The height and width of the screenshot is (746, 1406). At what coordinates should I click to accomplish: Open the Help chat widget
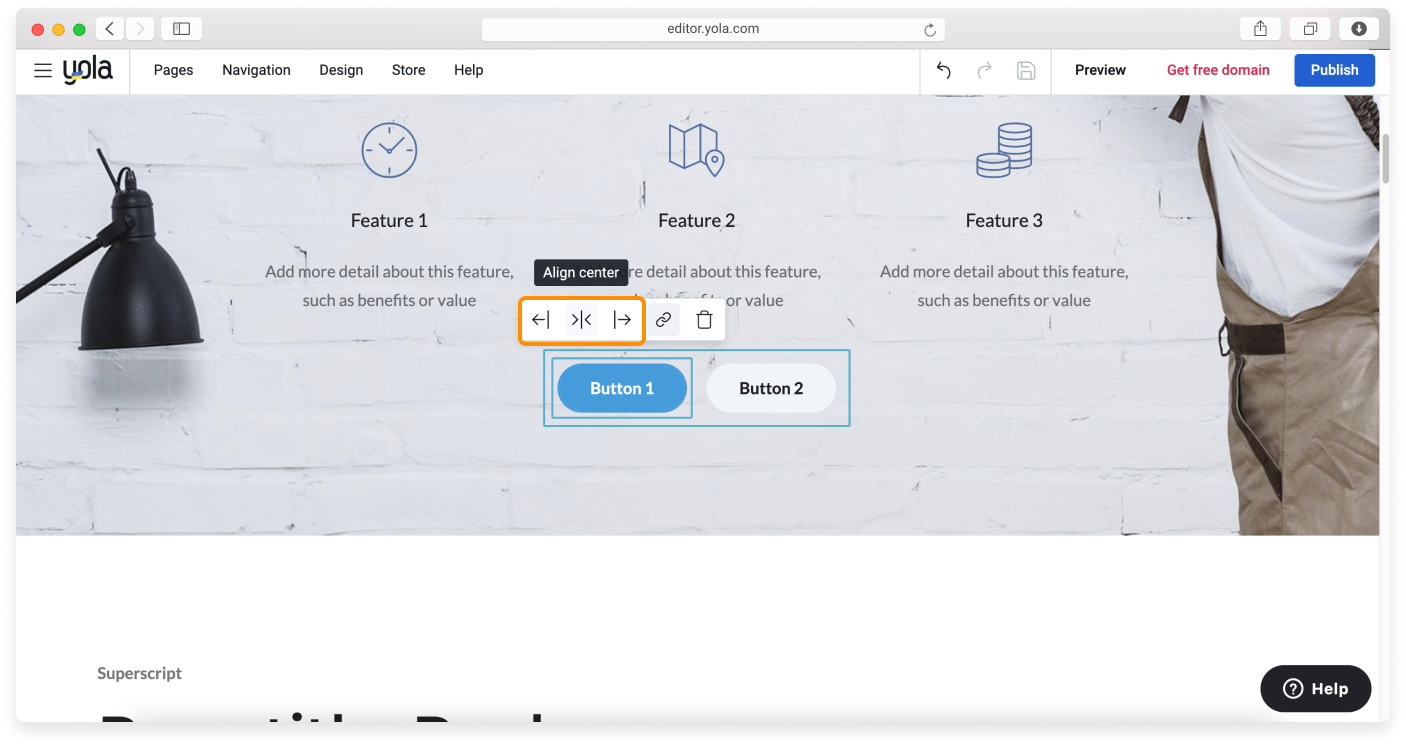(x=1315, y=688)
